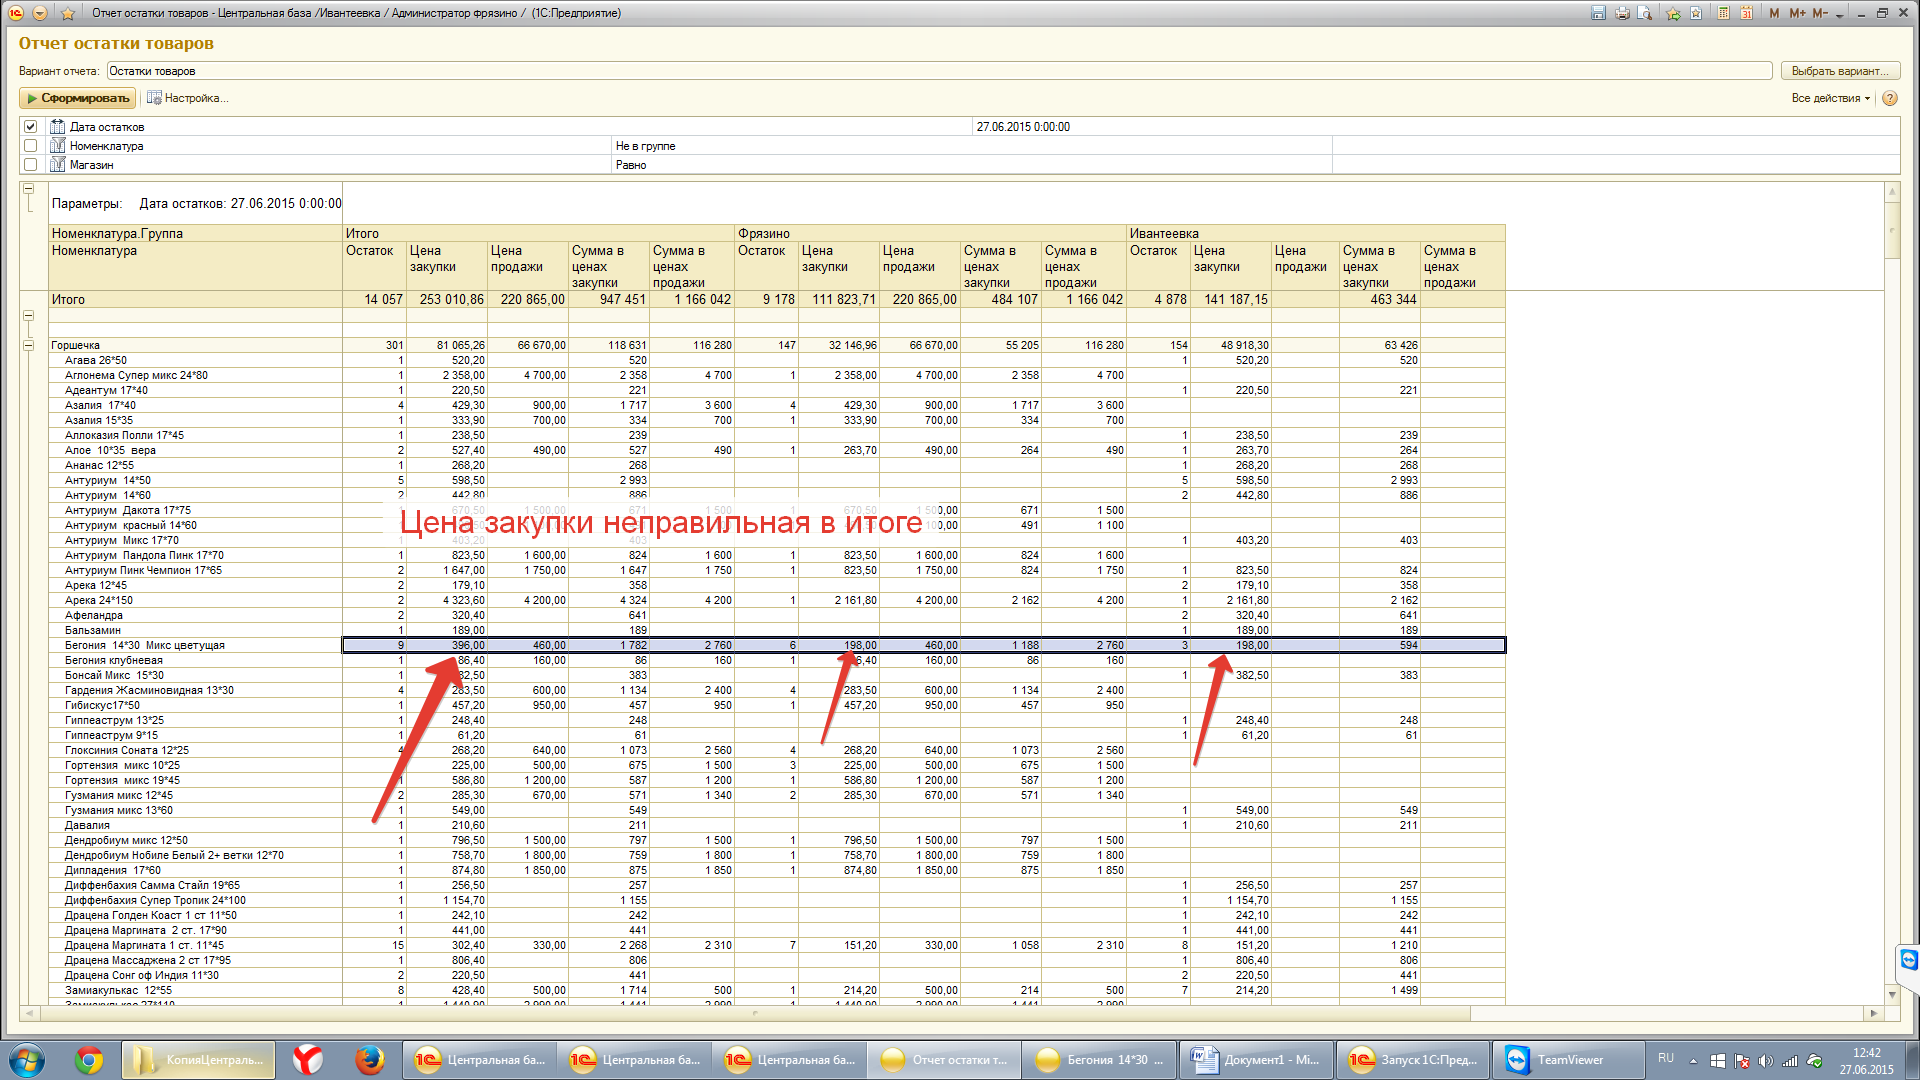Open the calendar icon showing 31

click(x=1746, y=13)
